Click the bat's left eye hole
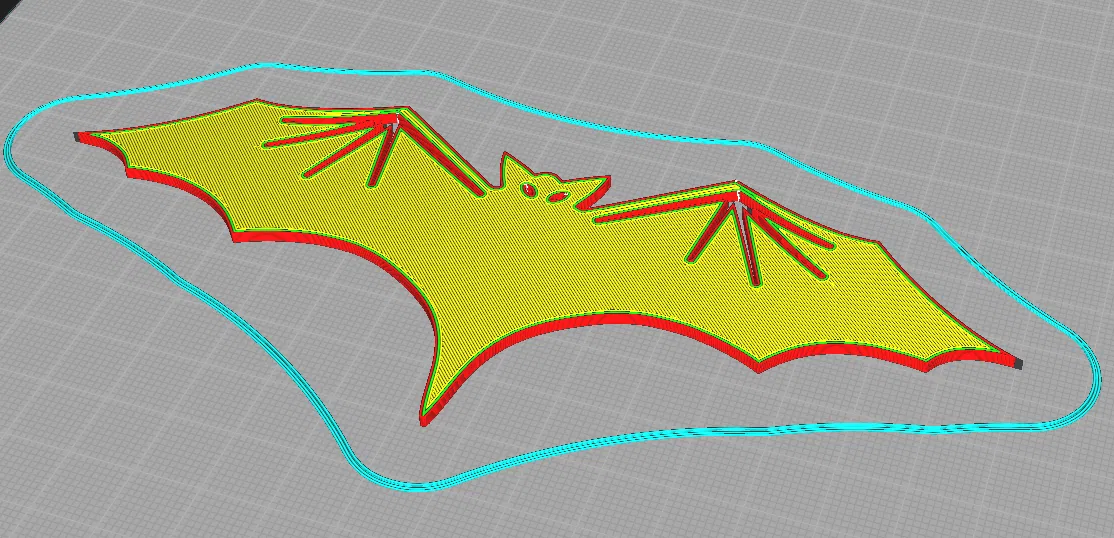The width and height of the screenshot is (1114, 538). coord(529,189)
